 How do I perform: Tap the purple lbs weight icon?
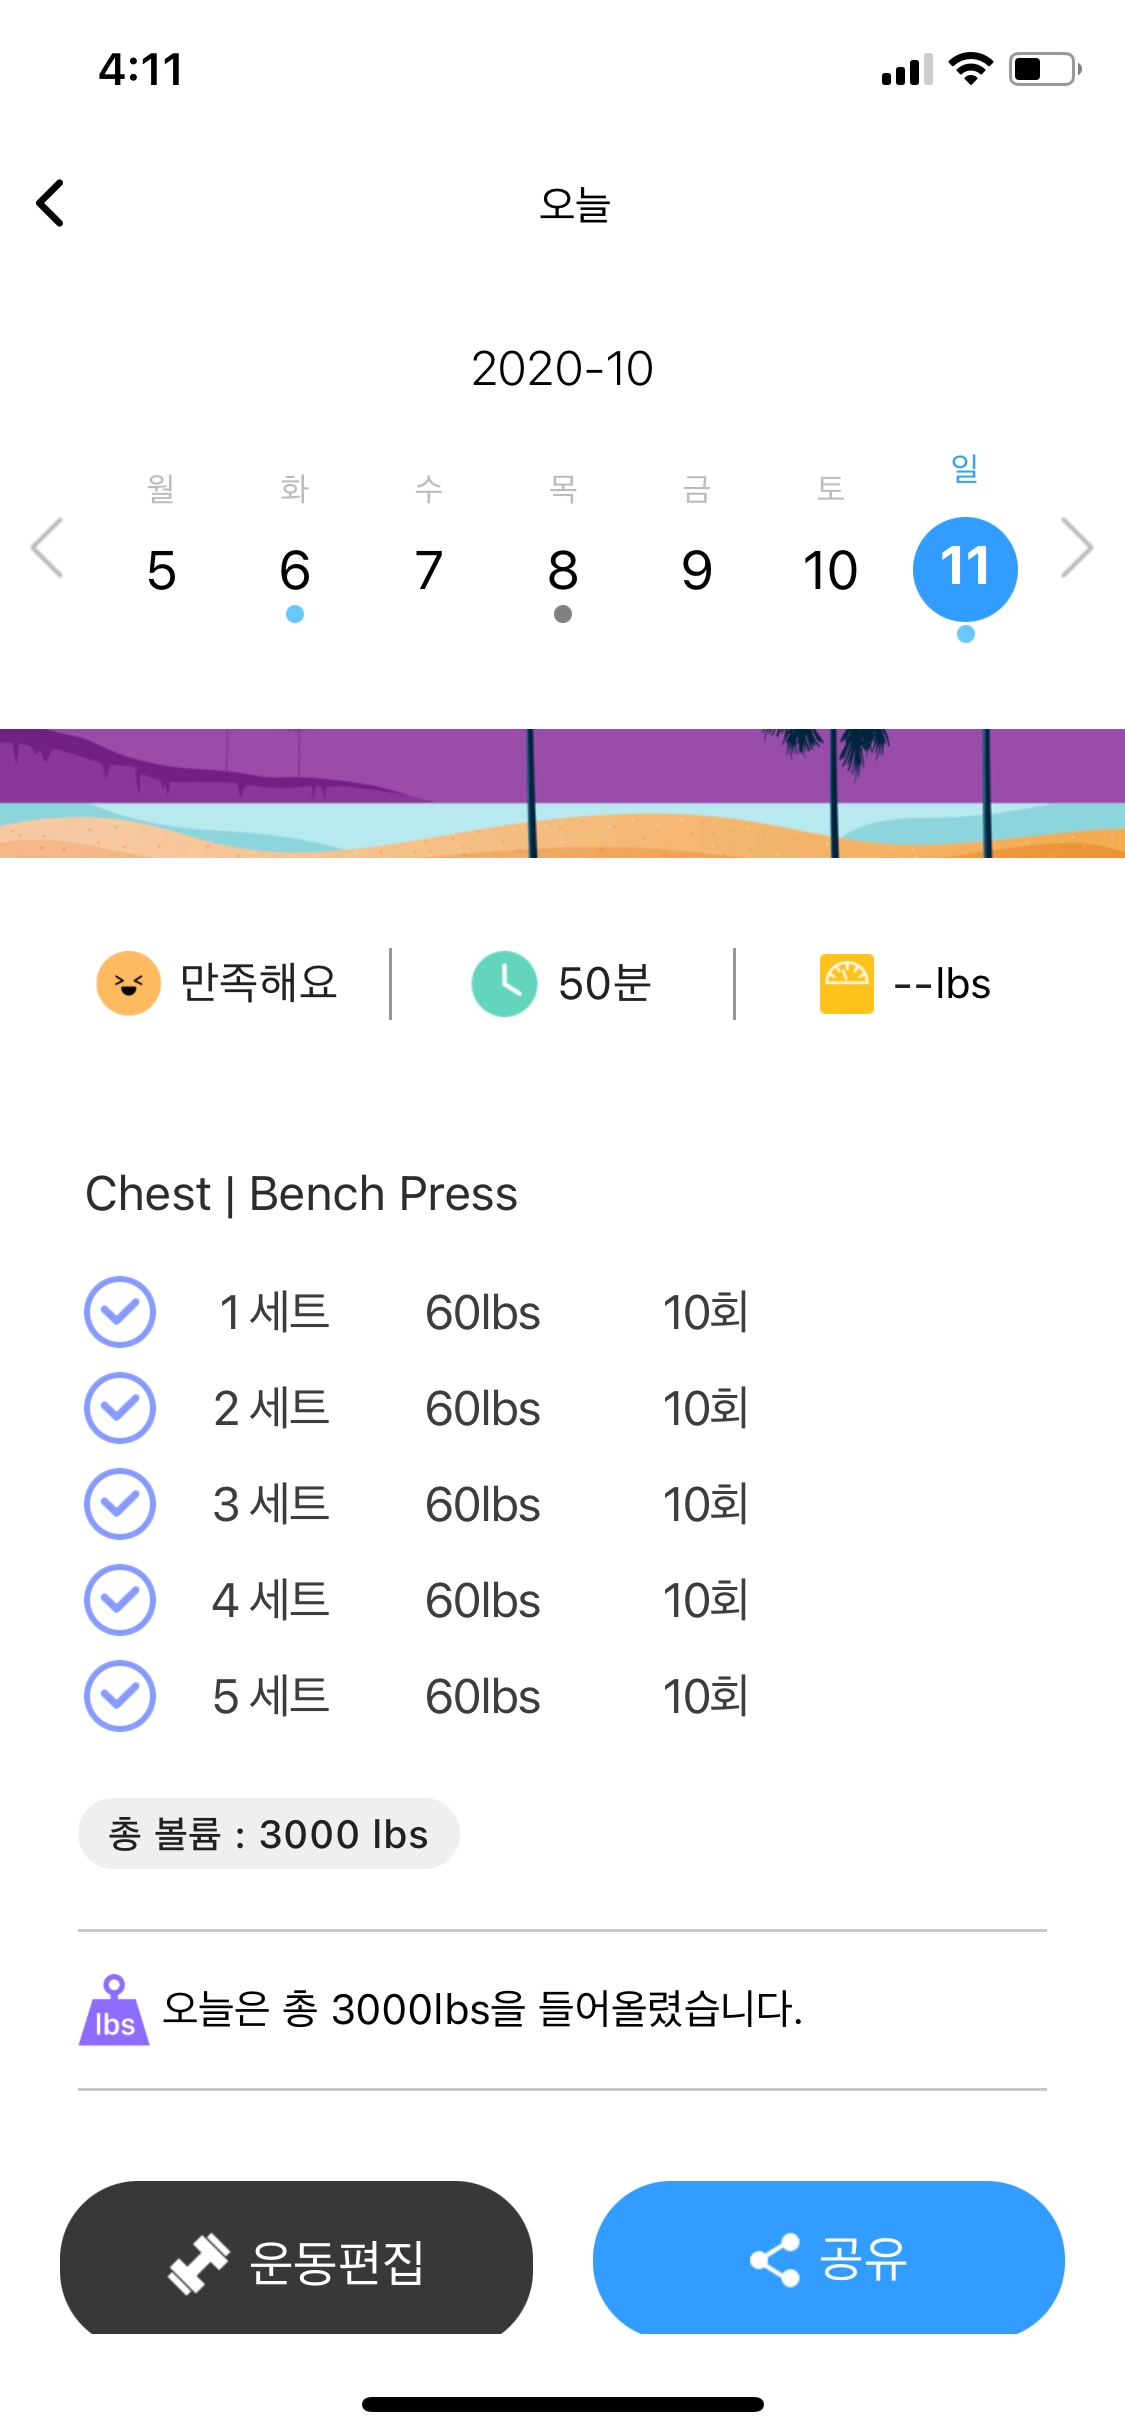(x=114, y=2010)
